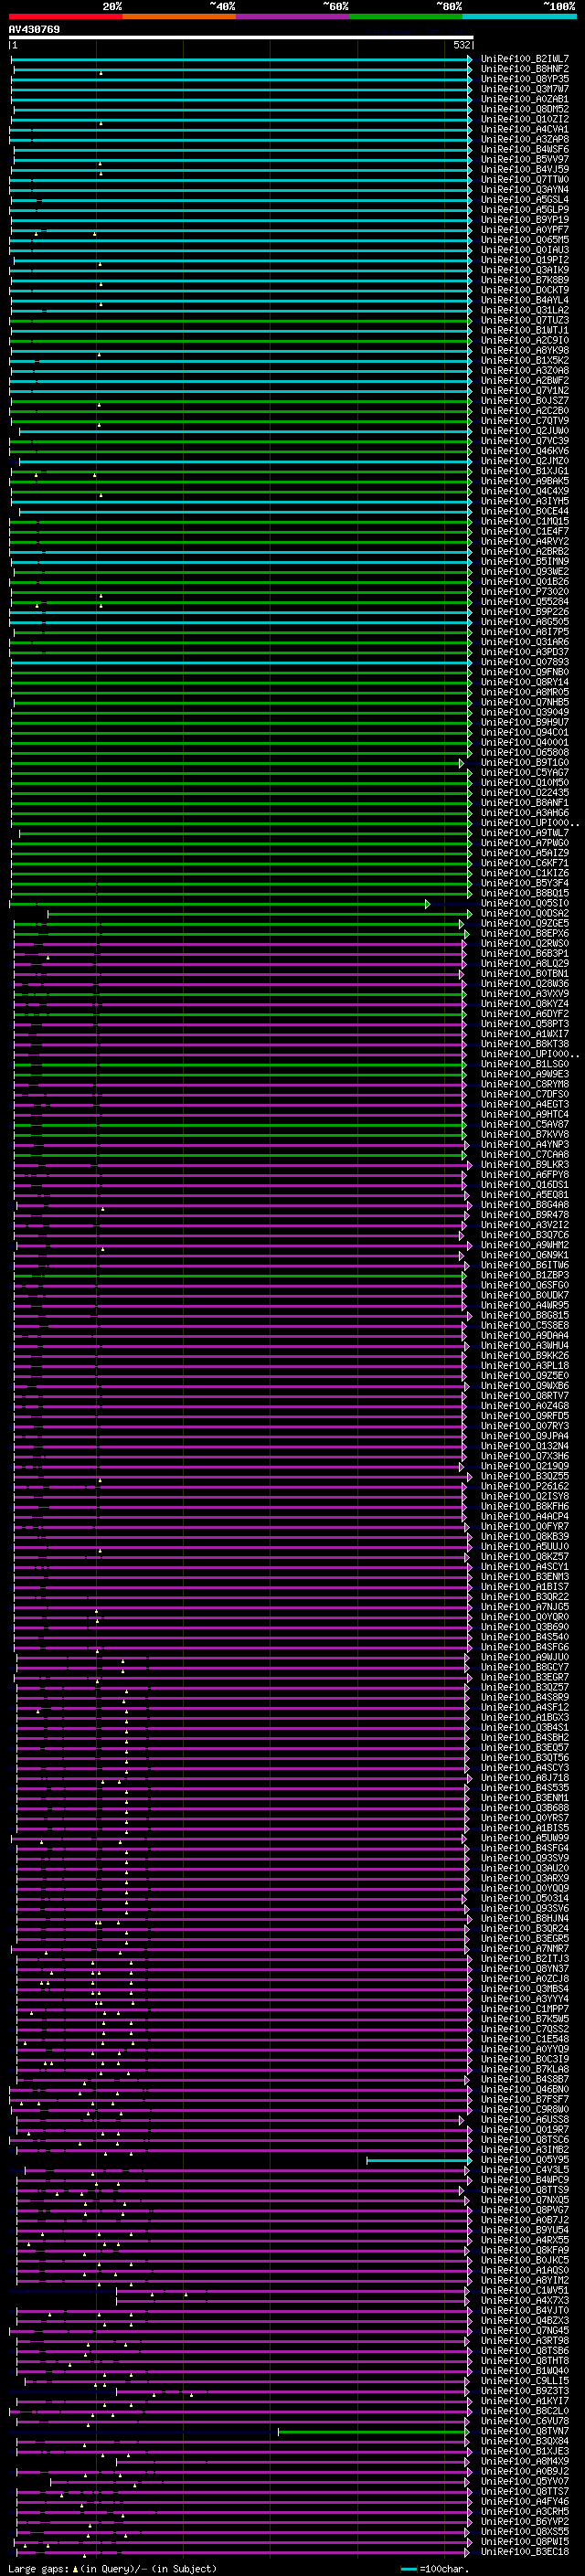Viewport: 585px width, 2576px height.
Task: Select the UniRef100_B7K8B9 label
Action: coord(525,280)
